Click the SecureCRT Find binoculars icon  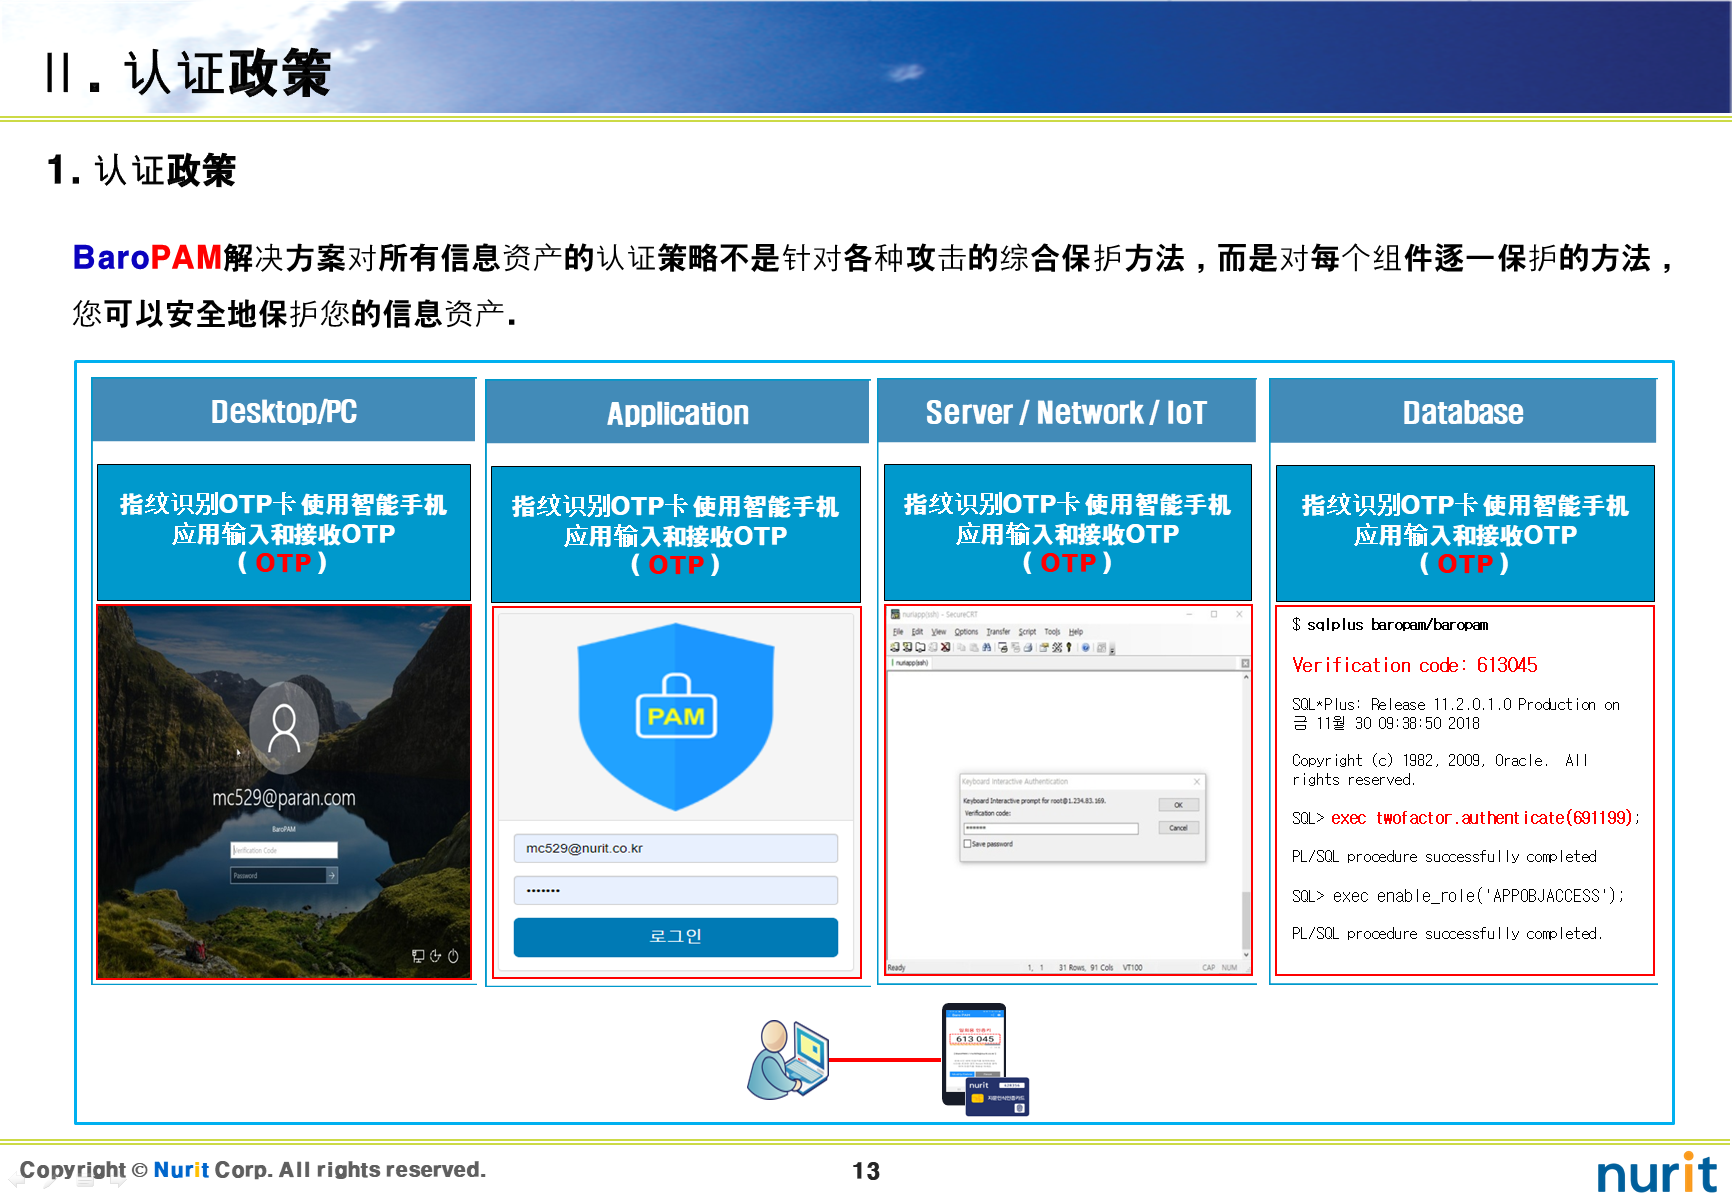[986, 647]
